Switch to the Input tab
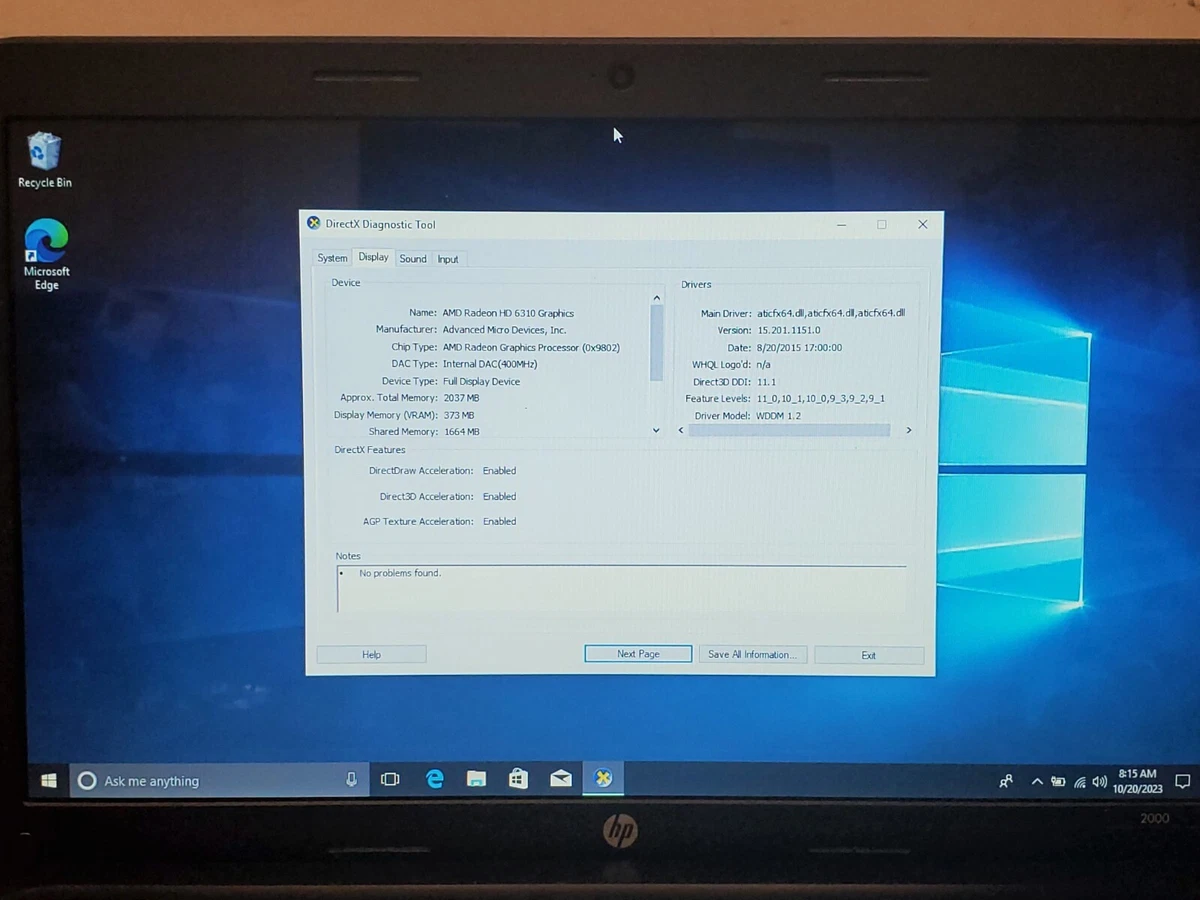This screenshot has width=1200, height=900. tap(448, 259)
